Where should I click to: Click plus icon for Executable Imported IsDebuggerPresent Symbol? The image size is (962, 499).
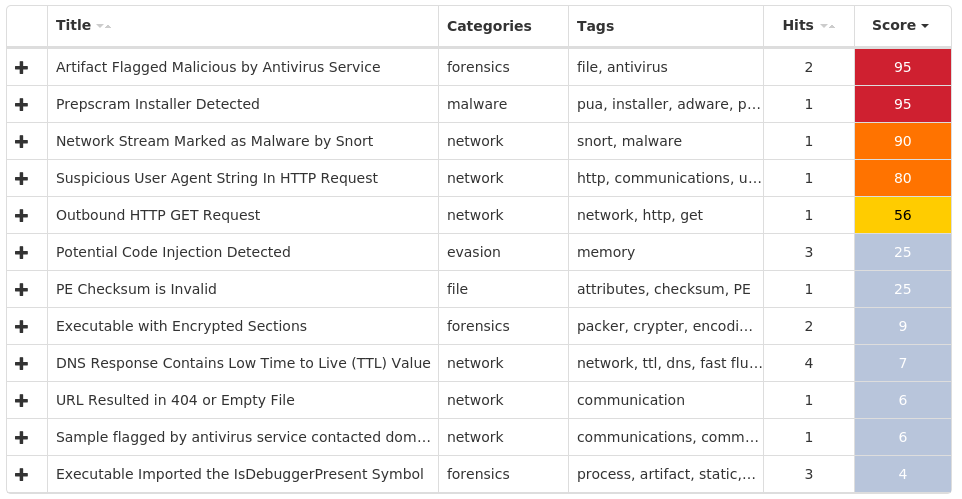point(21,474)
